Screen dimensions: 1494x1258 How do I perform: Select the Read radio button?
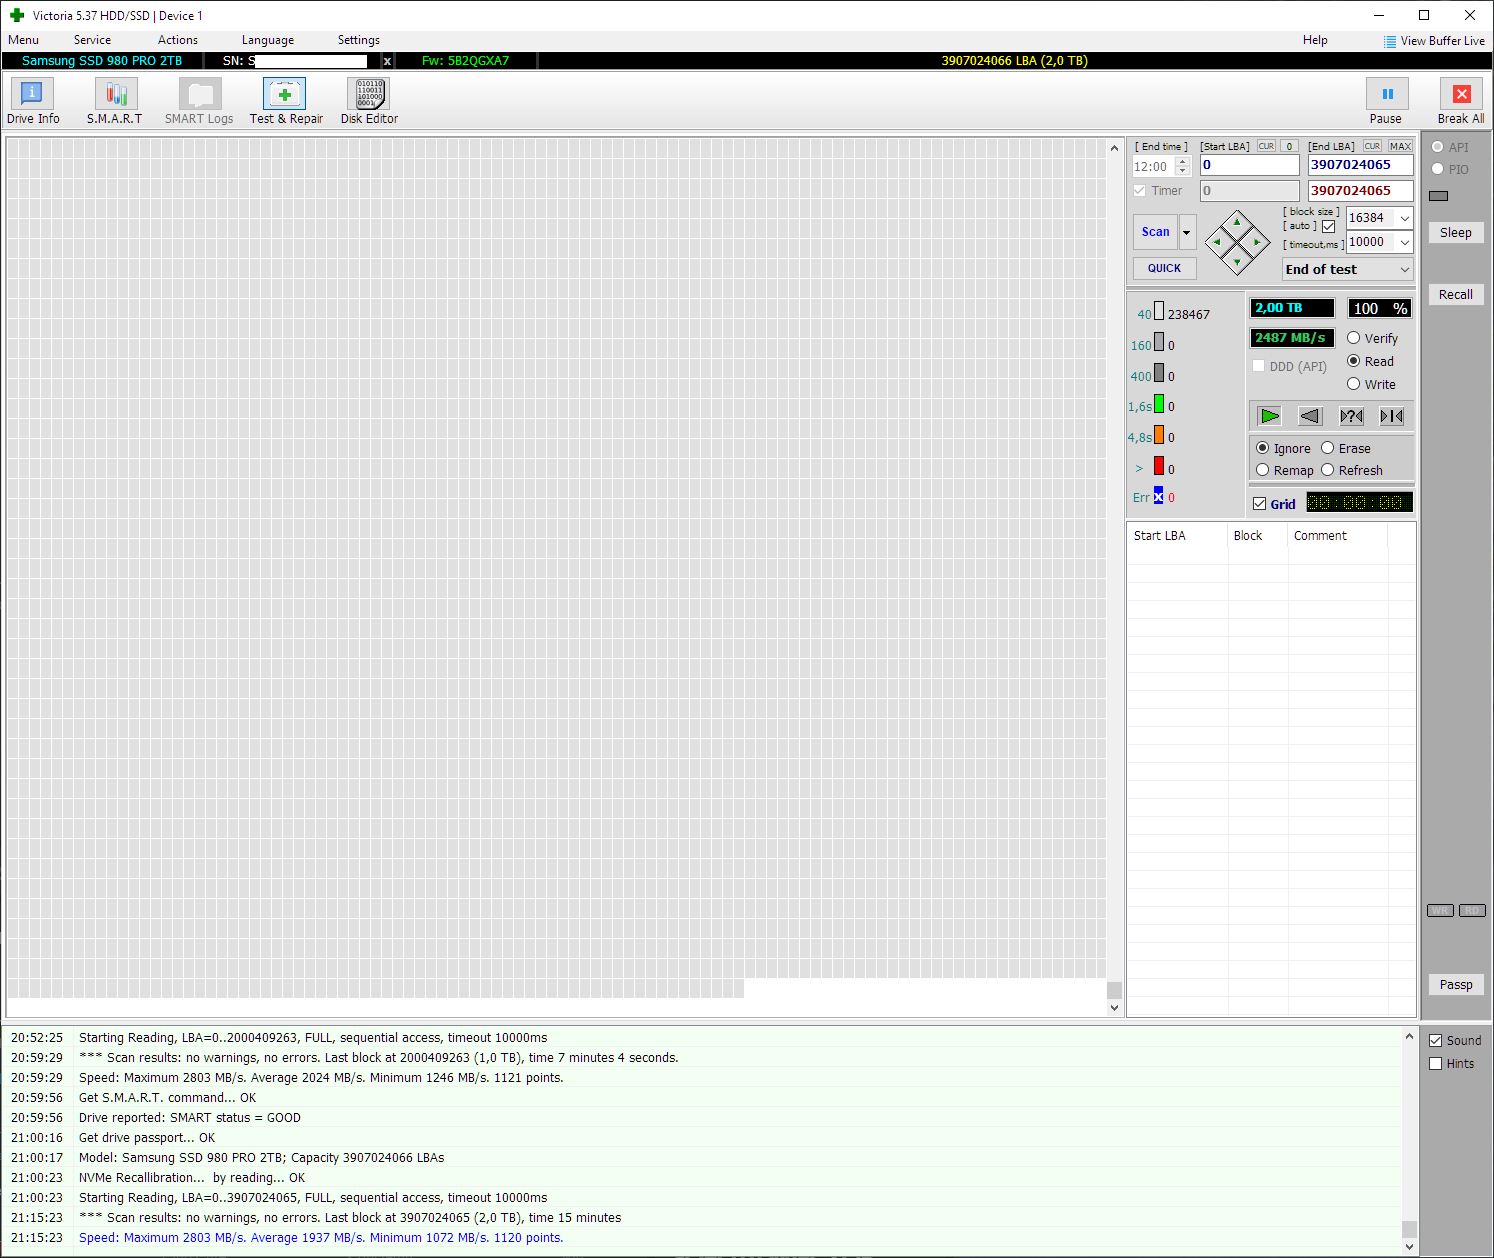click(x=1354, y=361)
